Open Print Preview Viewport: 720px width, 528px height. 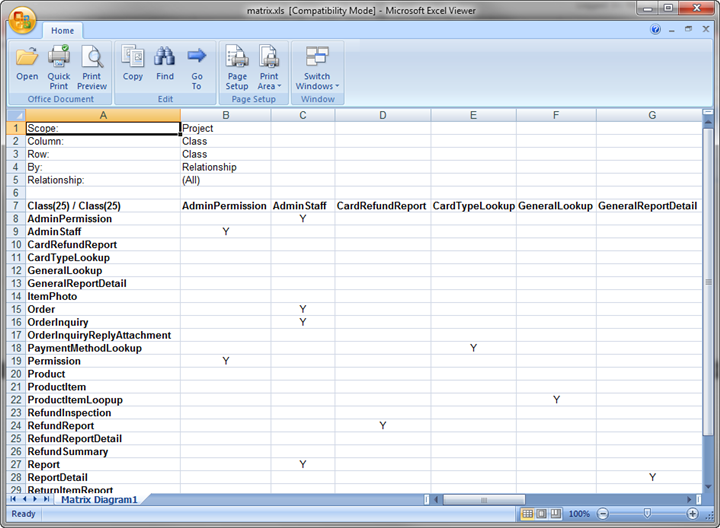point(92,67)
